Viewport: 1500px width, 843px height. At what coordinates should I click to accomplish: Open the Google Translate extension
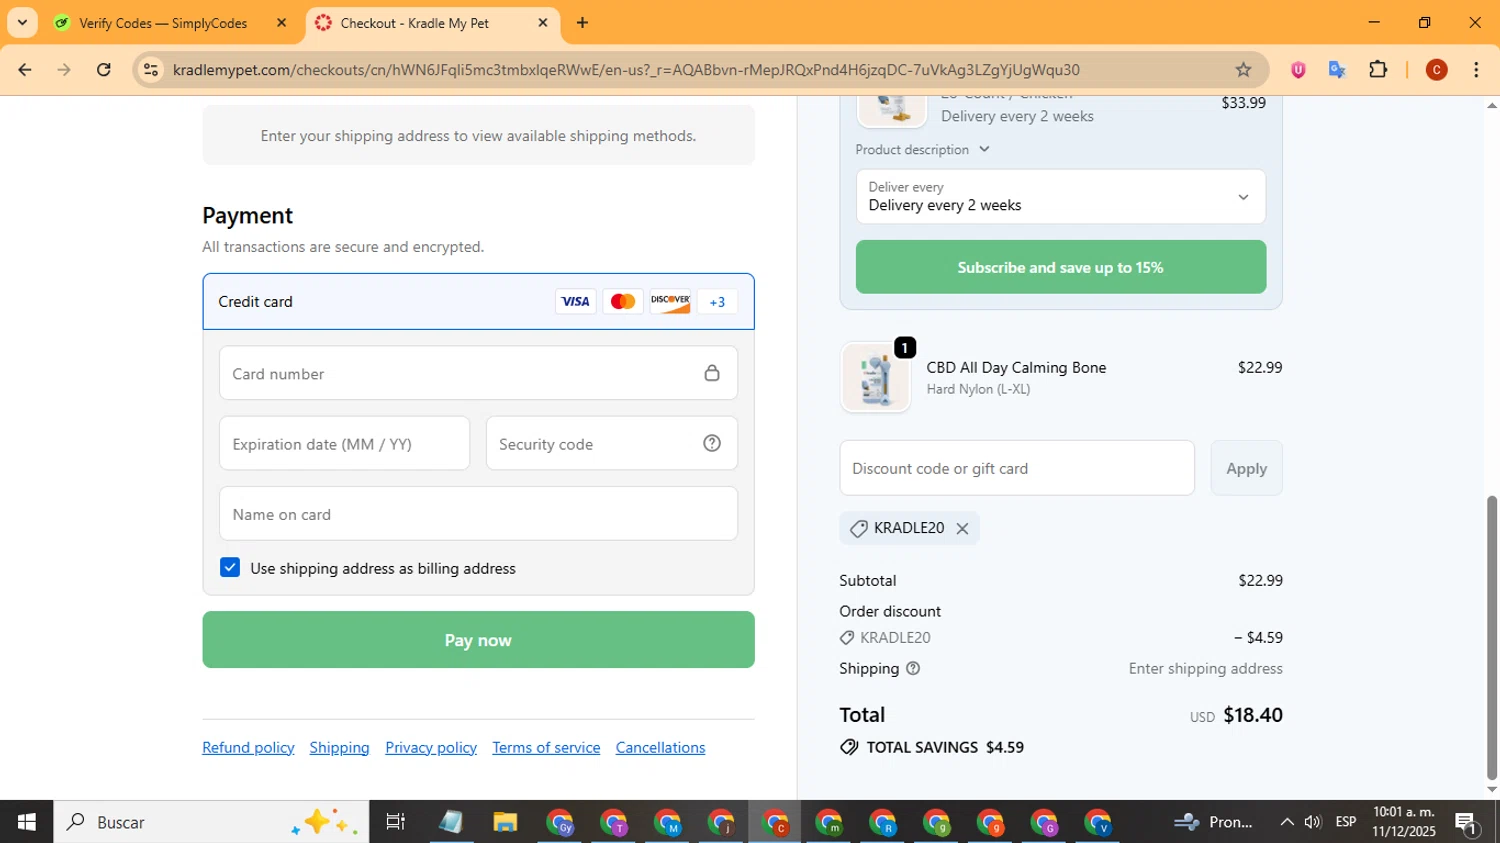pos(1337,69)
